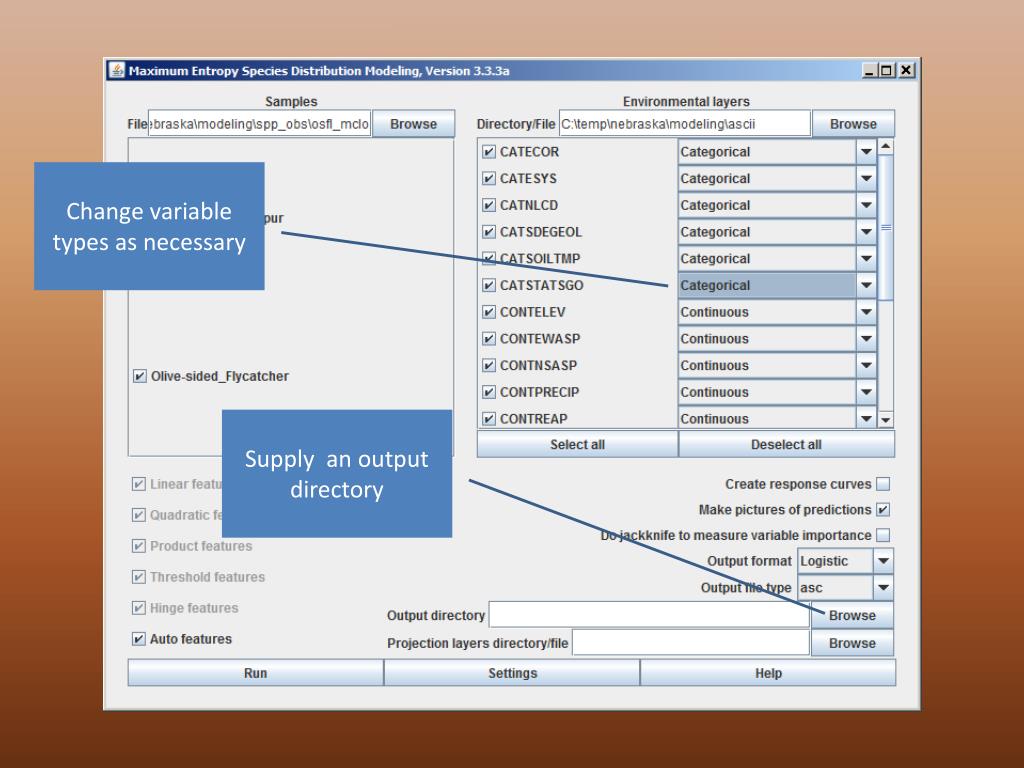Image resolution: width=1024 pixels, height=768 pixels.
Task: Enable jackknife variable importance checkbox
Action: (883, 535)
